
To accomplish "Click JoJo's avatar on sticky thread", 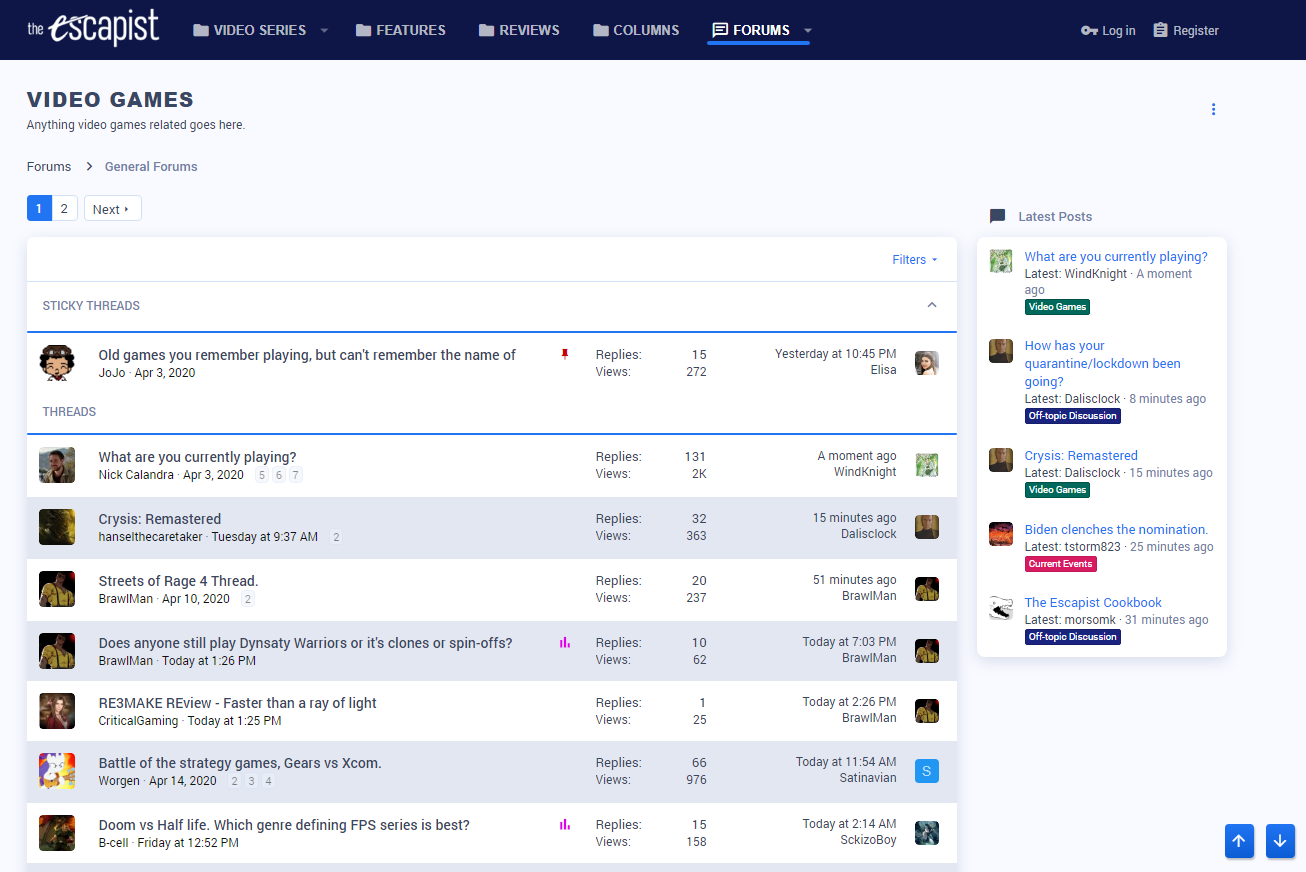I will [x=57, y=363].
